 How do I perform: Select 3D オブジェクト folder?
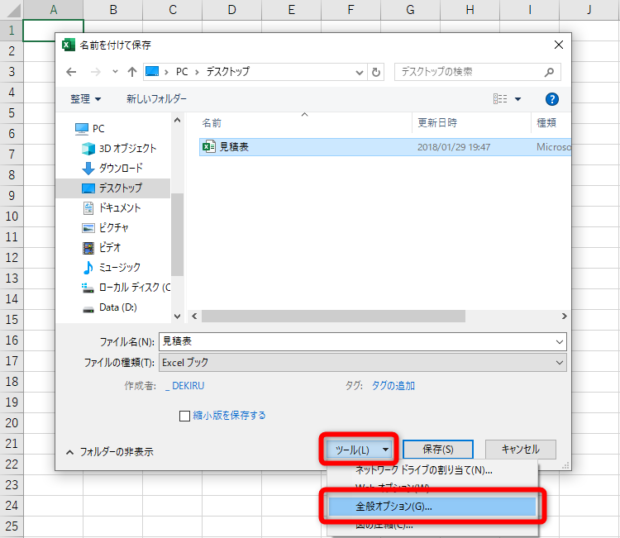click(119, 148)
